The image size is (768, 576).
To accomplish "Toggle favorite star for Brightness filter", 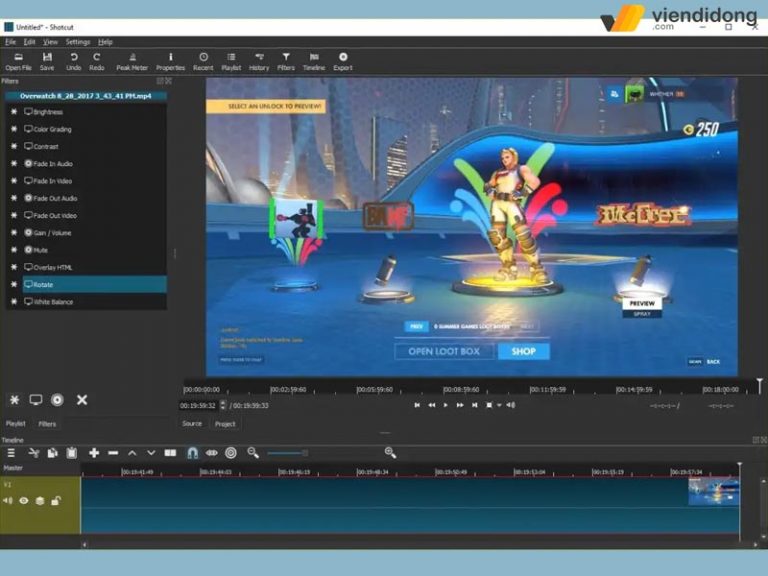I will pyautogui.click(x=14, y=112).
